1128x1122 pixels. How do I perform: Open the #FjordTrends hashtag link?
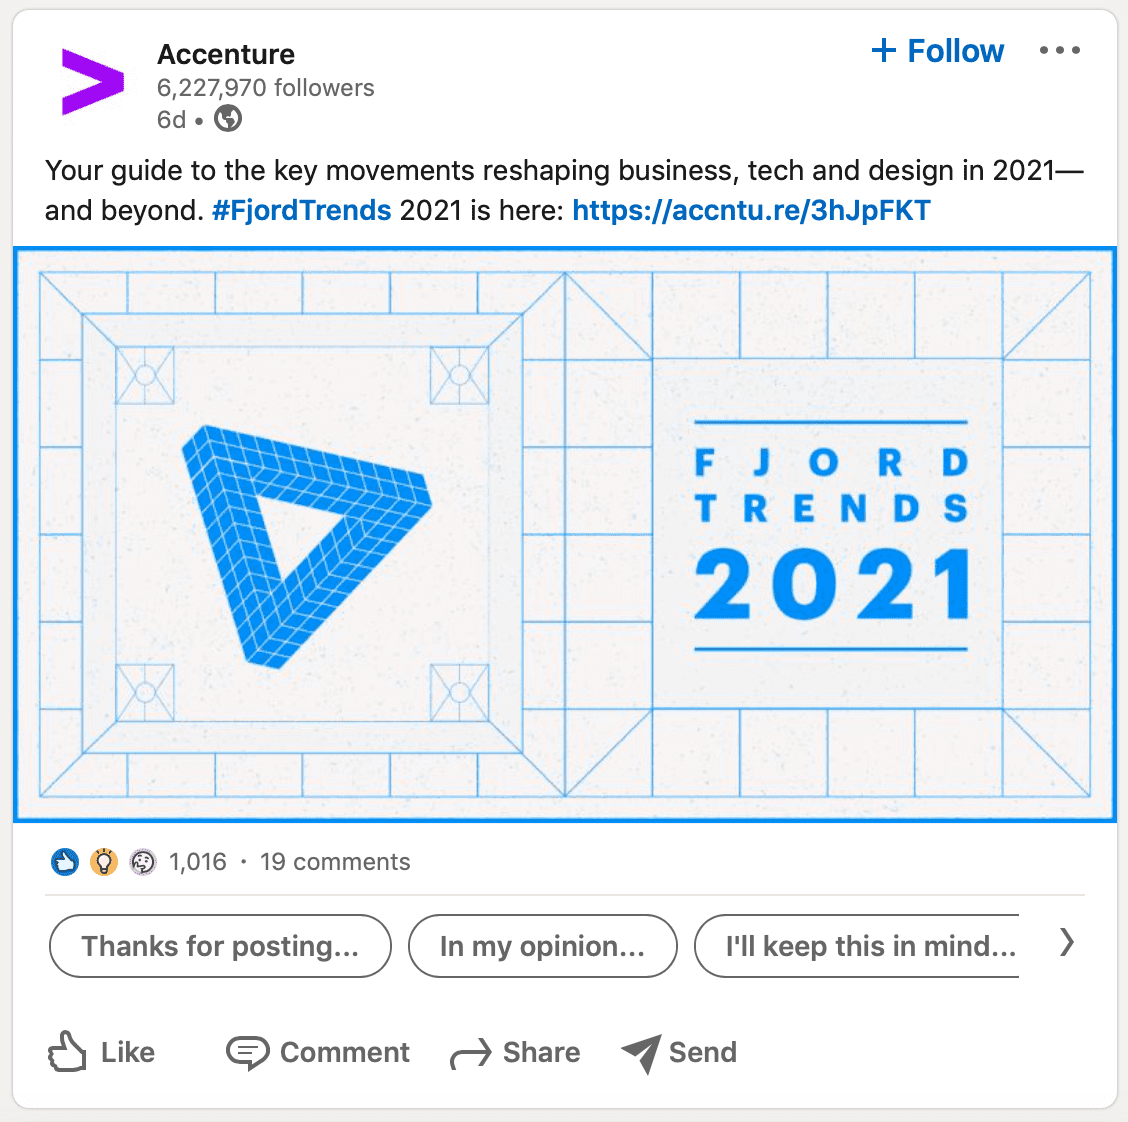[302, 211]
